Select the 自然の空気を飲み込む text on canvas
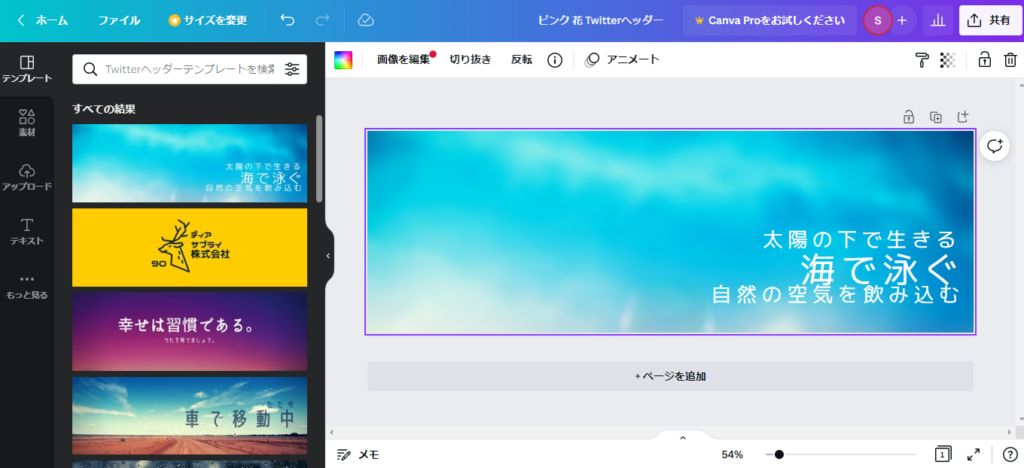Viewport: 1024px width, 468px height. click(x=835, y=294)
